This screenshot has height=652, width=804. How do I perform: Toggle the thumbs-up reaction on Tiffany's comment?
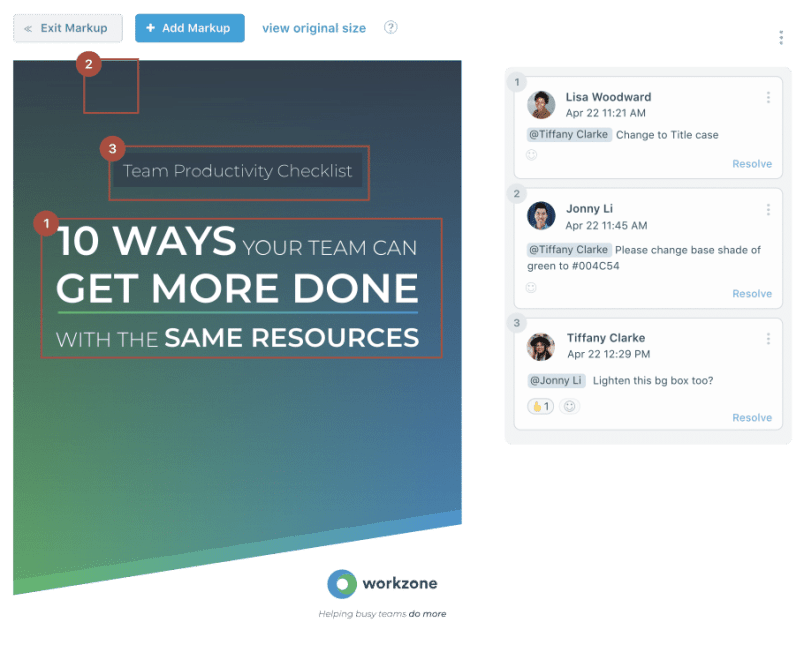[540, 406]
